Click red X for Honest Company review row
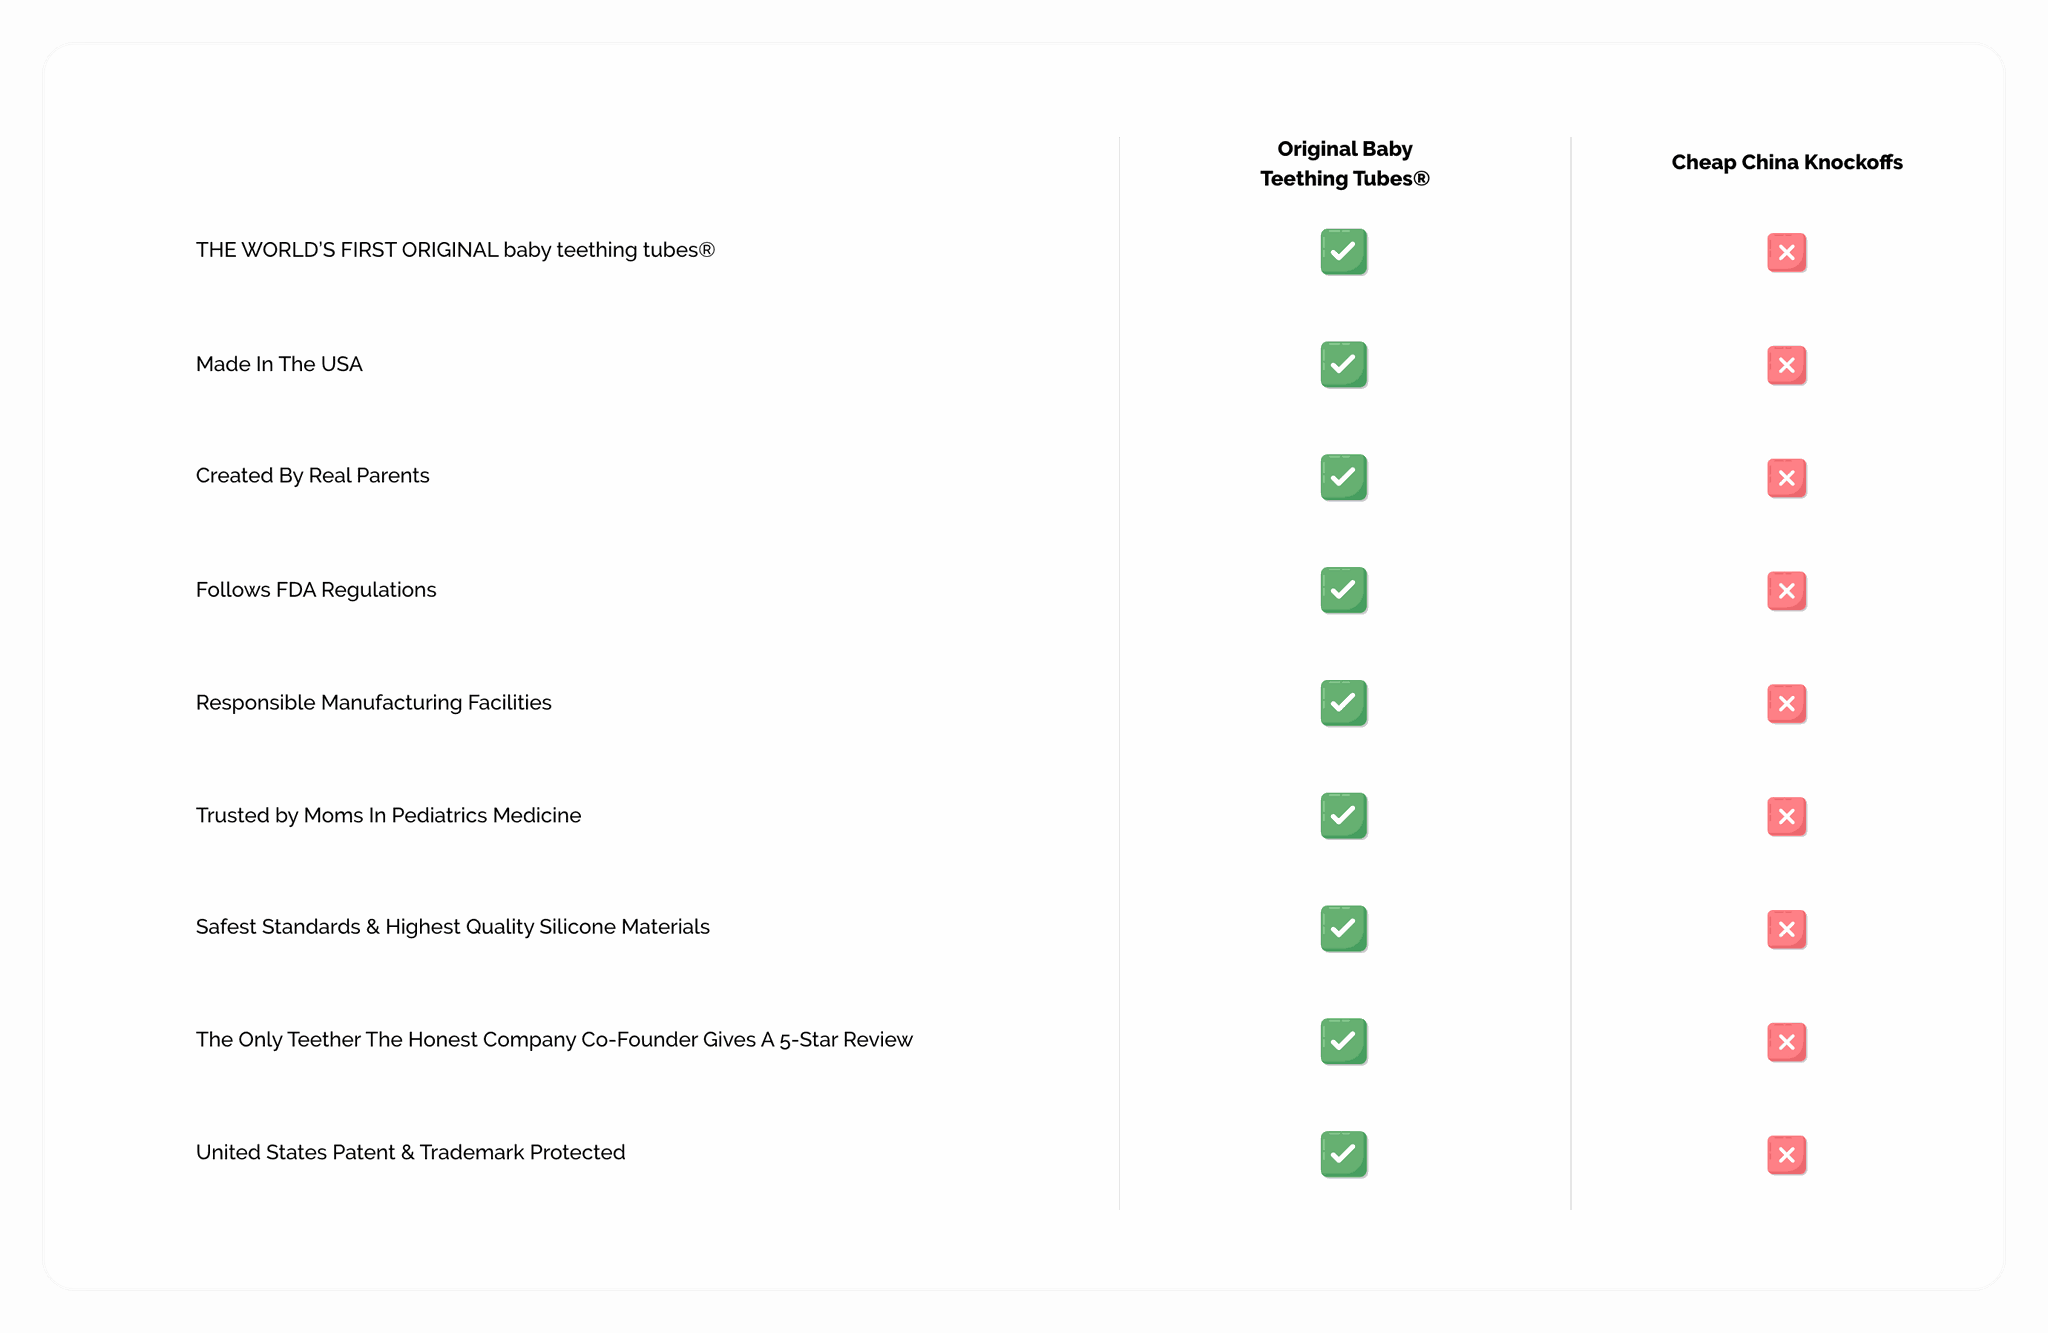The image size is (2048, 1333). click(1786, 1042)
